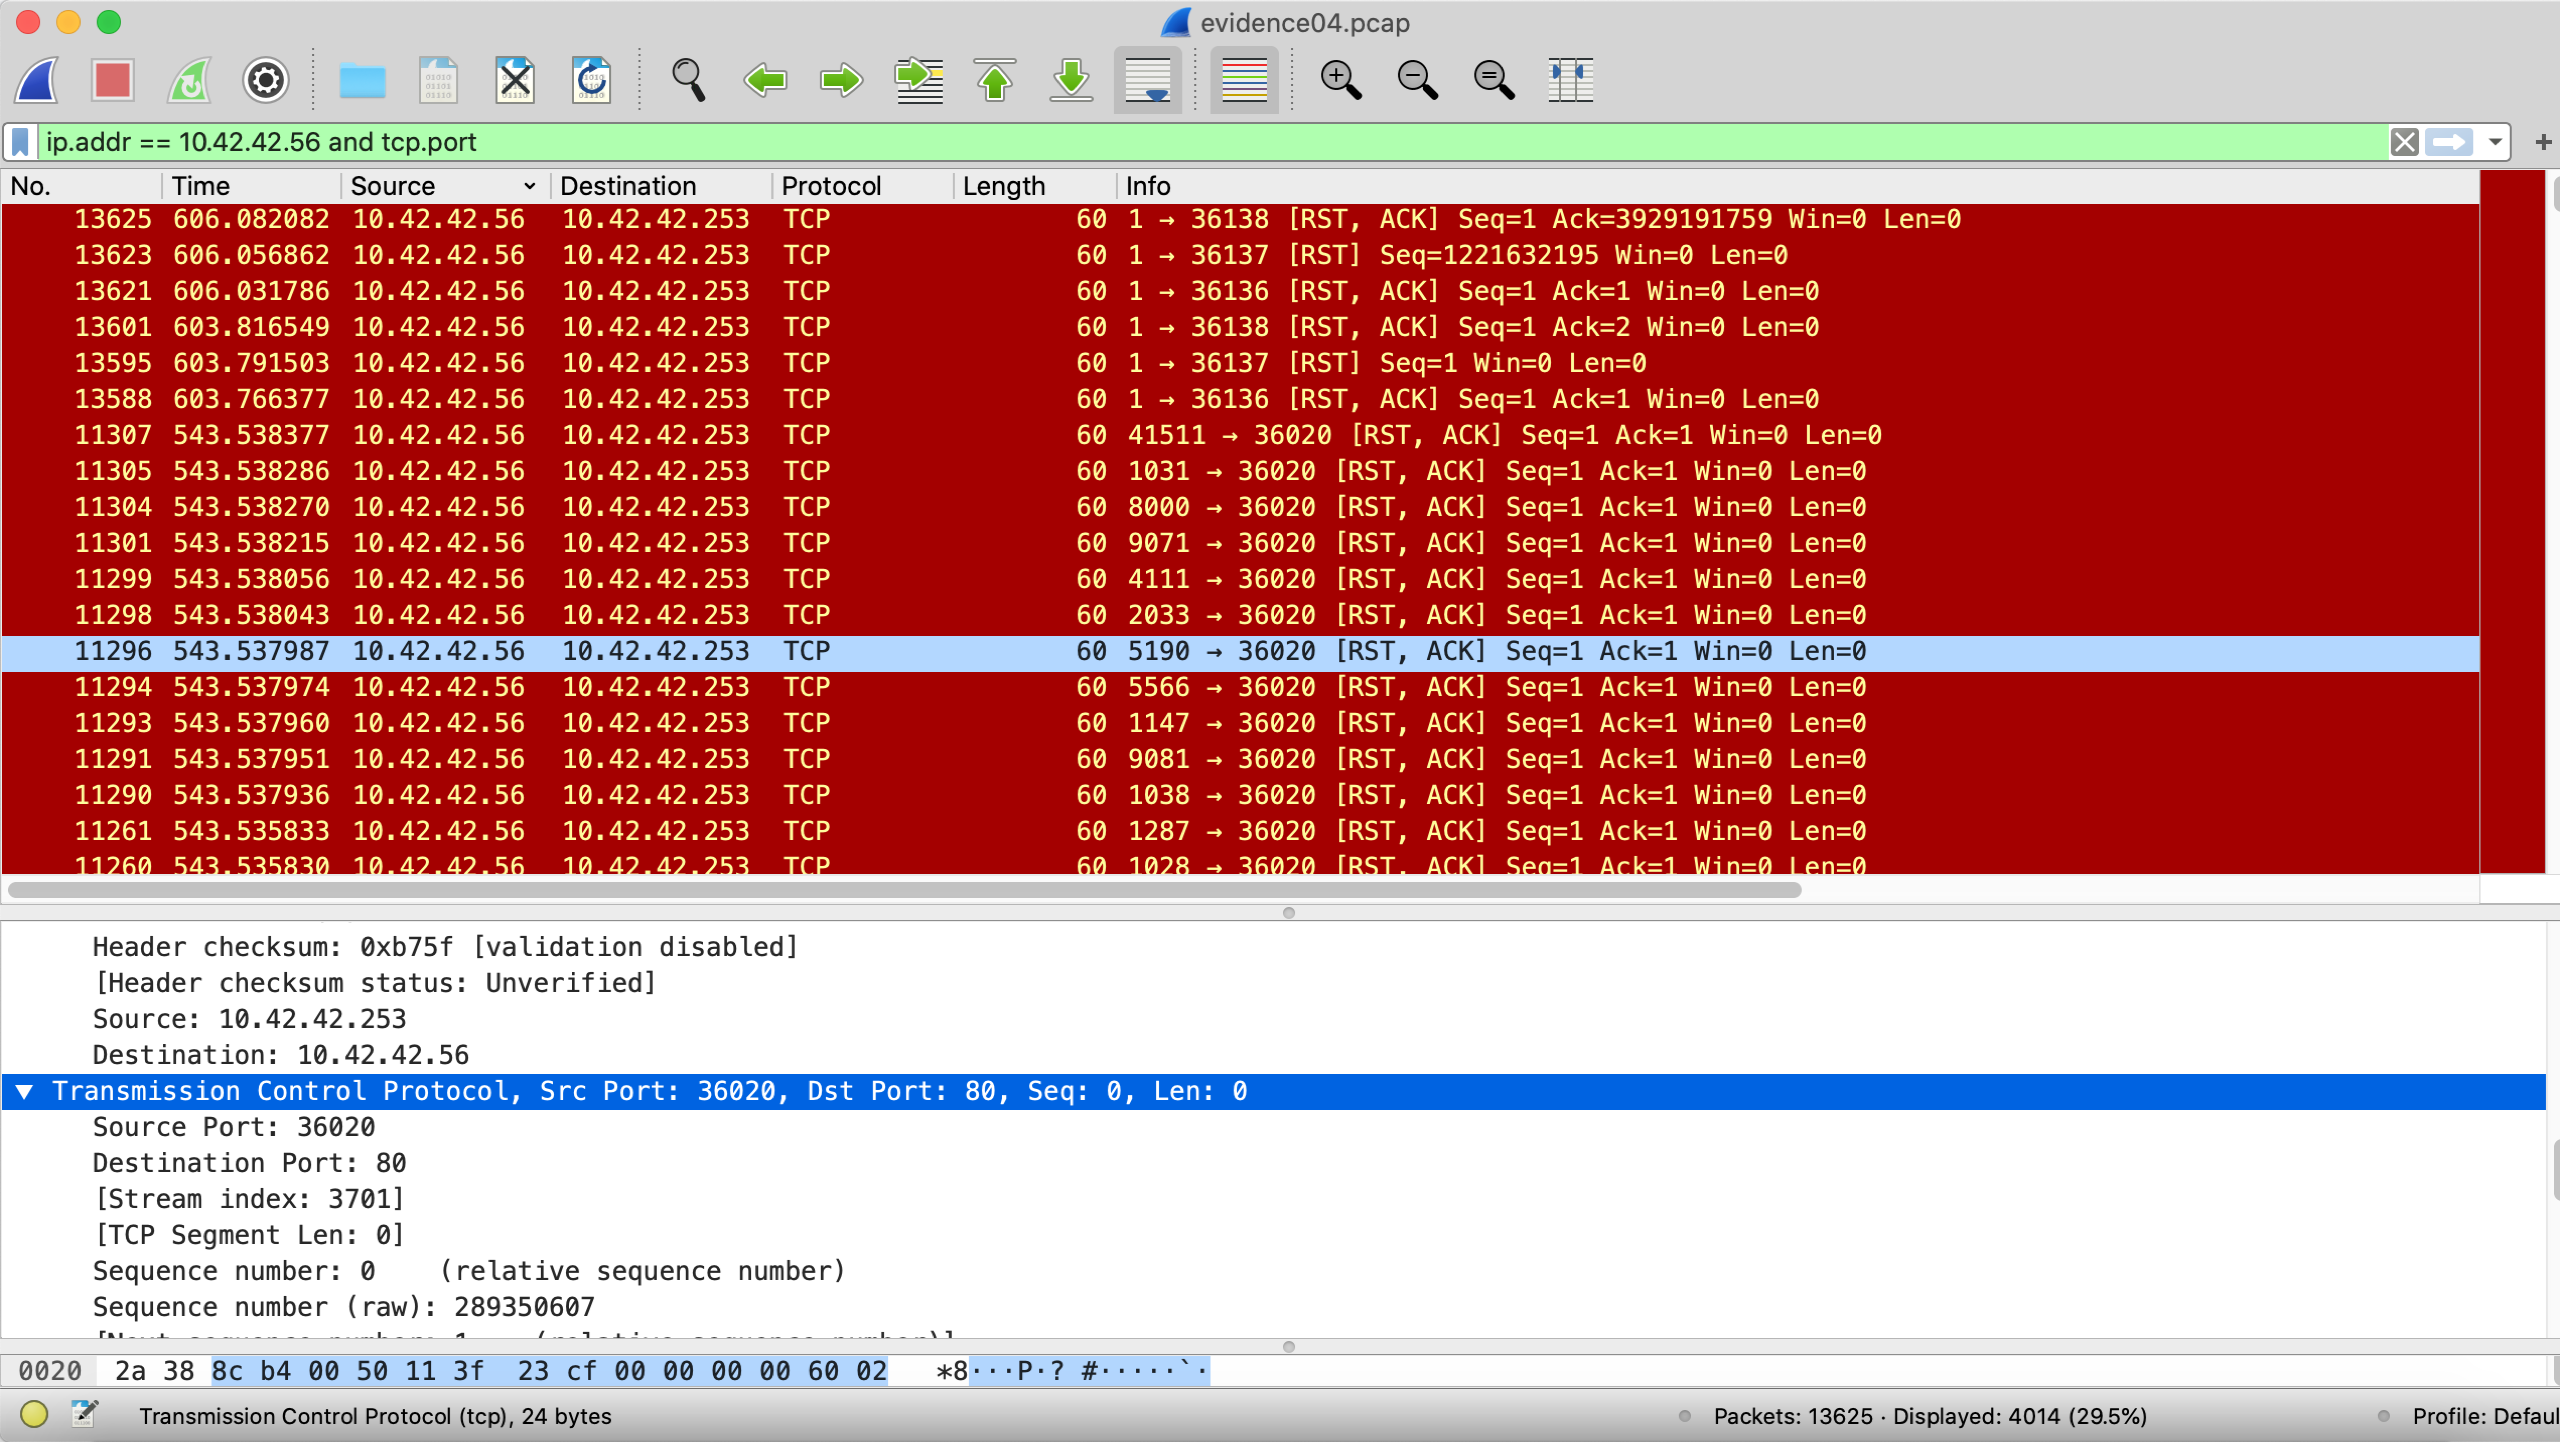Image resolution: width=2560 pixels, height=1442 pixels.
Task: Jump to the last packet in the list
Action: [1070, 80]
